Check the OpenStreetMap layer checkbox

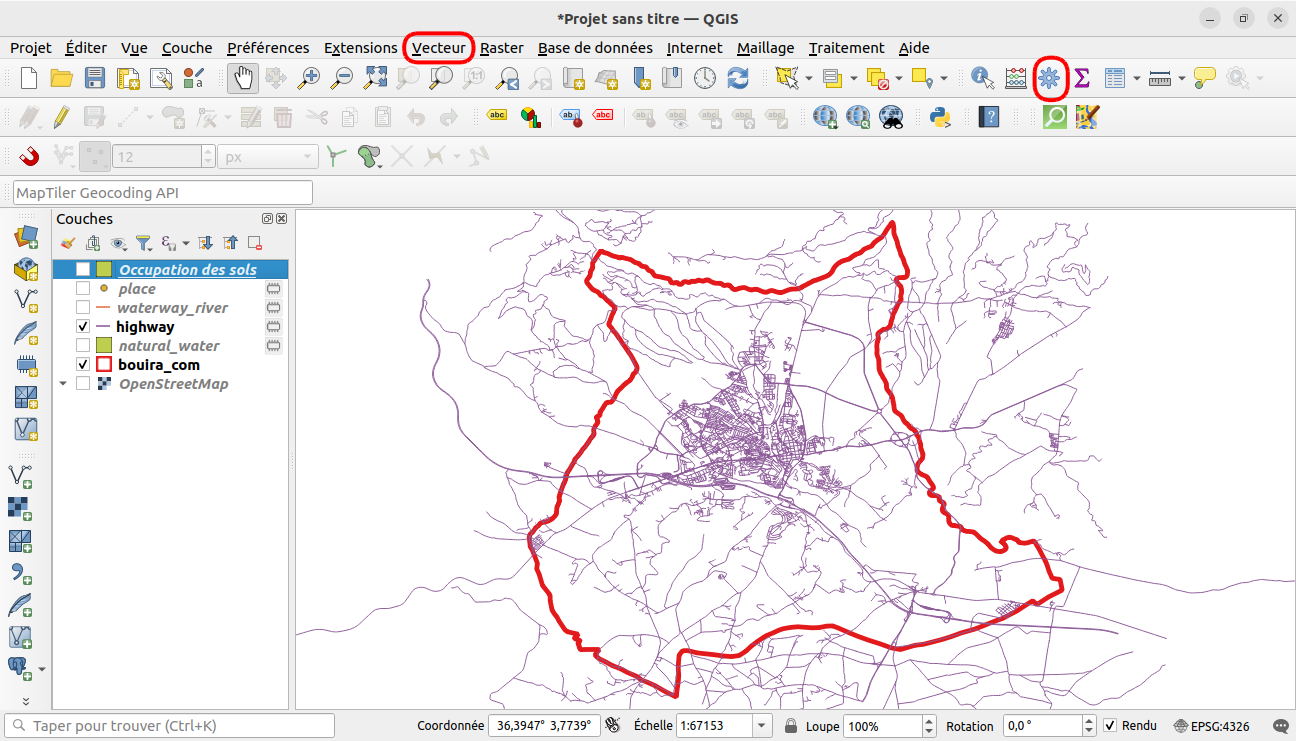click(x=83, y=384)
